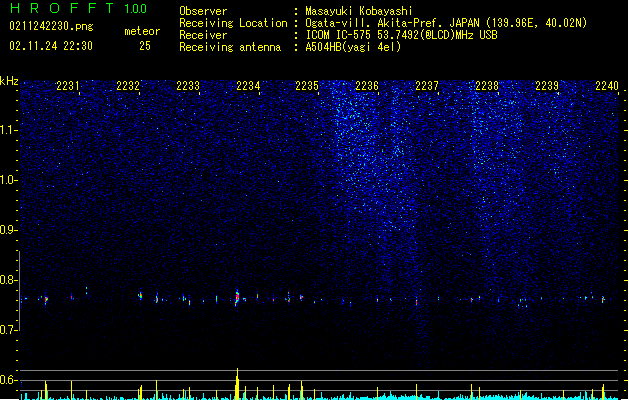Click the 1.0 kHz axis label
Image resolution: width=629 pixels, height=400 pixels.
[x=8, y=180]
